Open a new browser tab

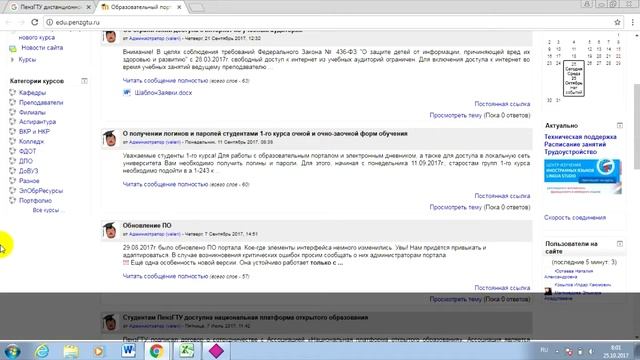(x=196, y=7)
